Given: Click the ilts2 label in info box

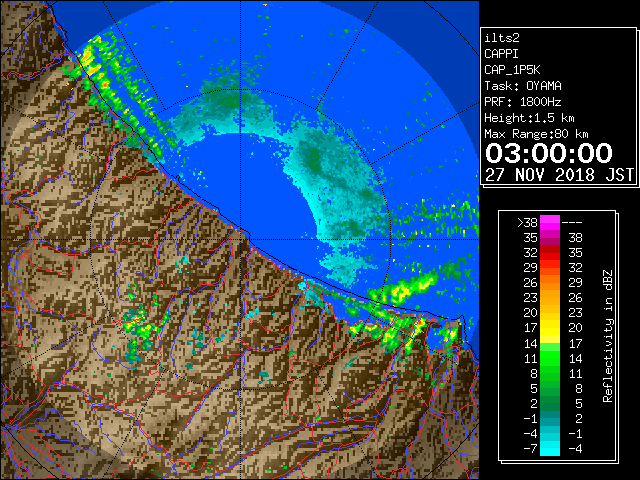Looking at the screenshot, I should click(502, 38).
